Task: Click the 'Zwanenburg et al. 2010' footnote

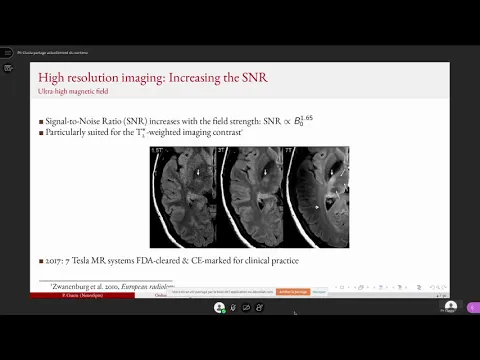Action: coord(112,287)
